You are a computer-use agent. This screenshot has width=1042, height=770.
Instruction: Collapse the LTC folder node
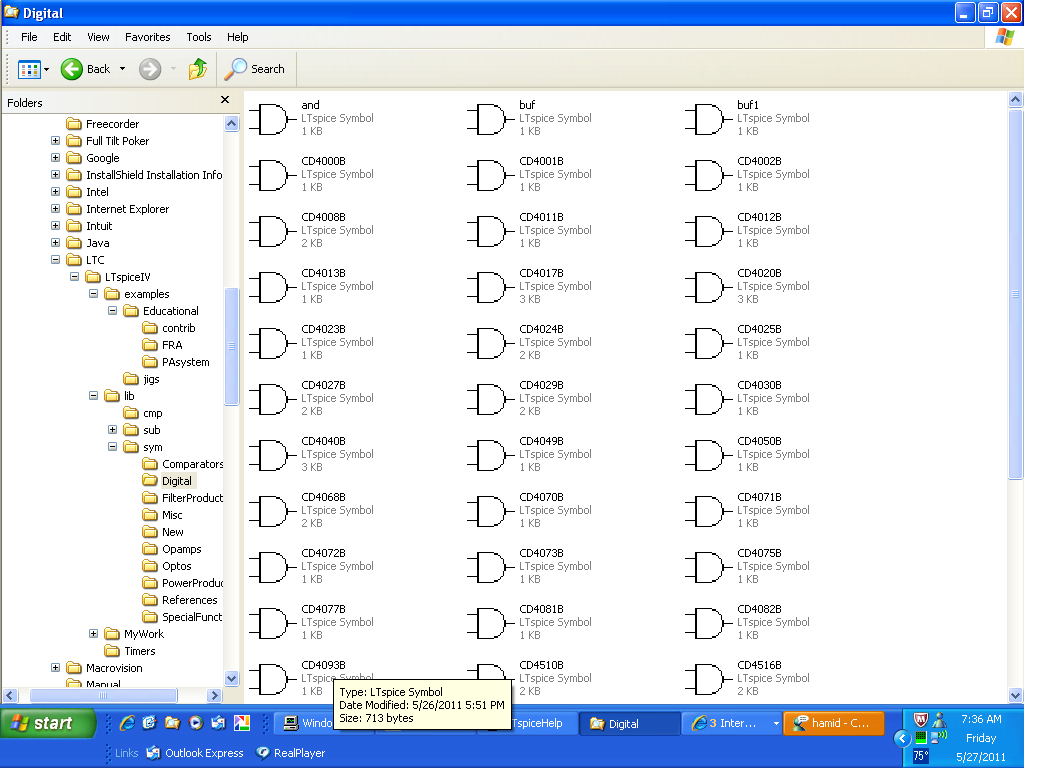click(x=56, y=260)
